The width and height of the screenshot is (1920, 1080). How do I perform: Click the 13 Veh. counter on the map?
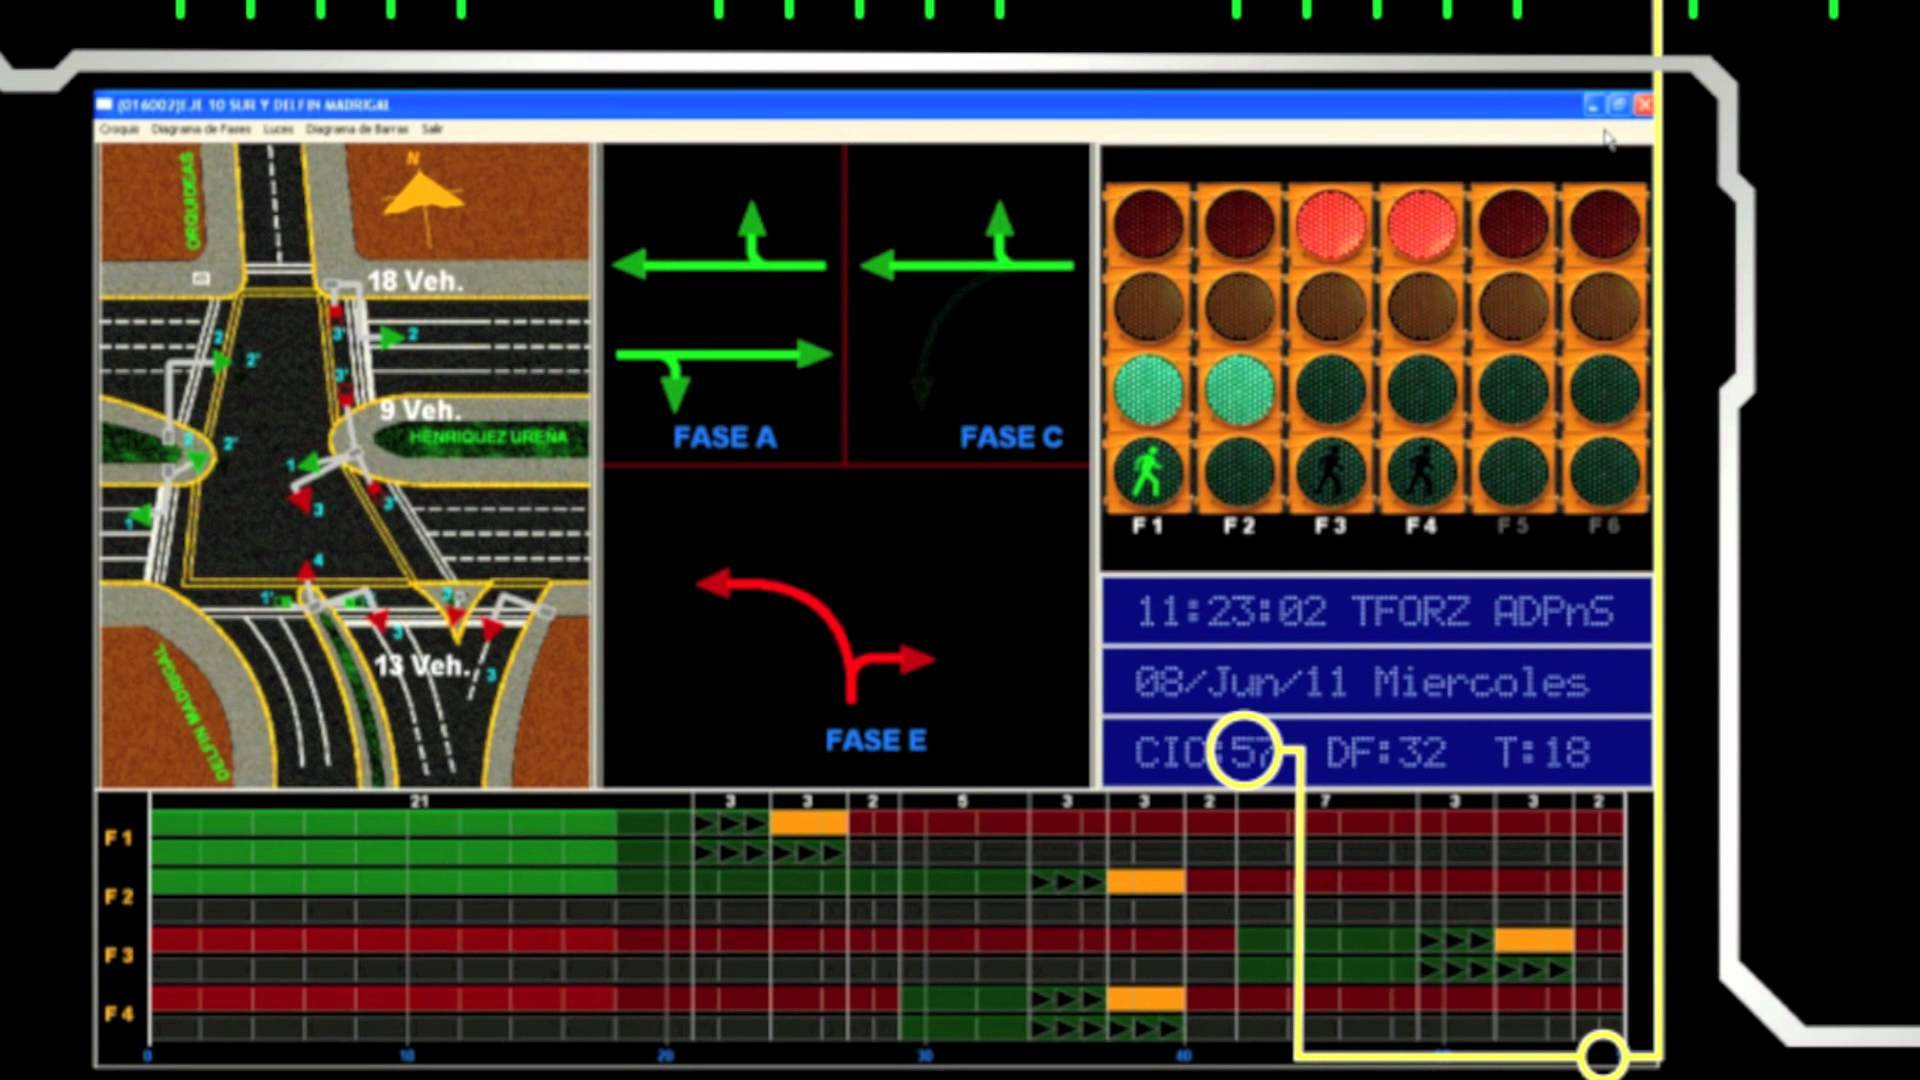pyautogui.click(x=421, y=665)
